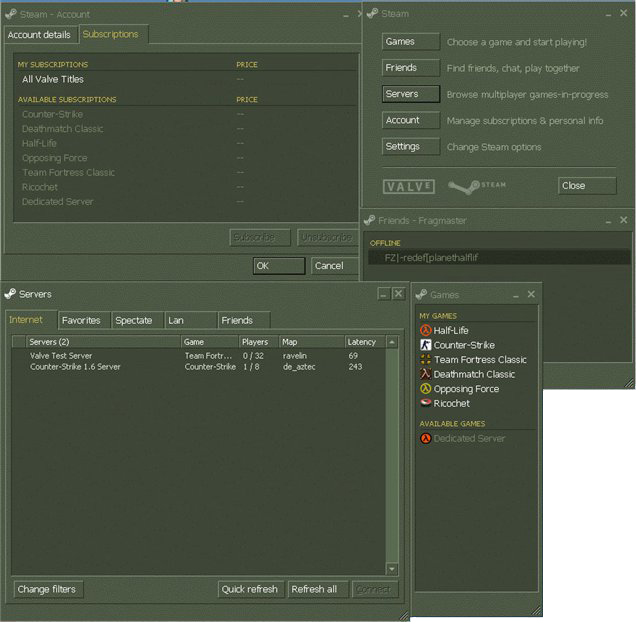Click the Ricochet game icon
The image size is (640, 628).
[x=425, y=403]
